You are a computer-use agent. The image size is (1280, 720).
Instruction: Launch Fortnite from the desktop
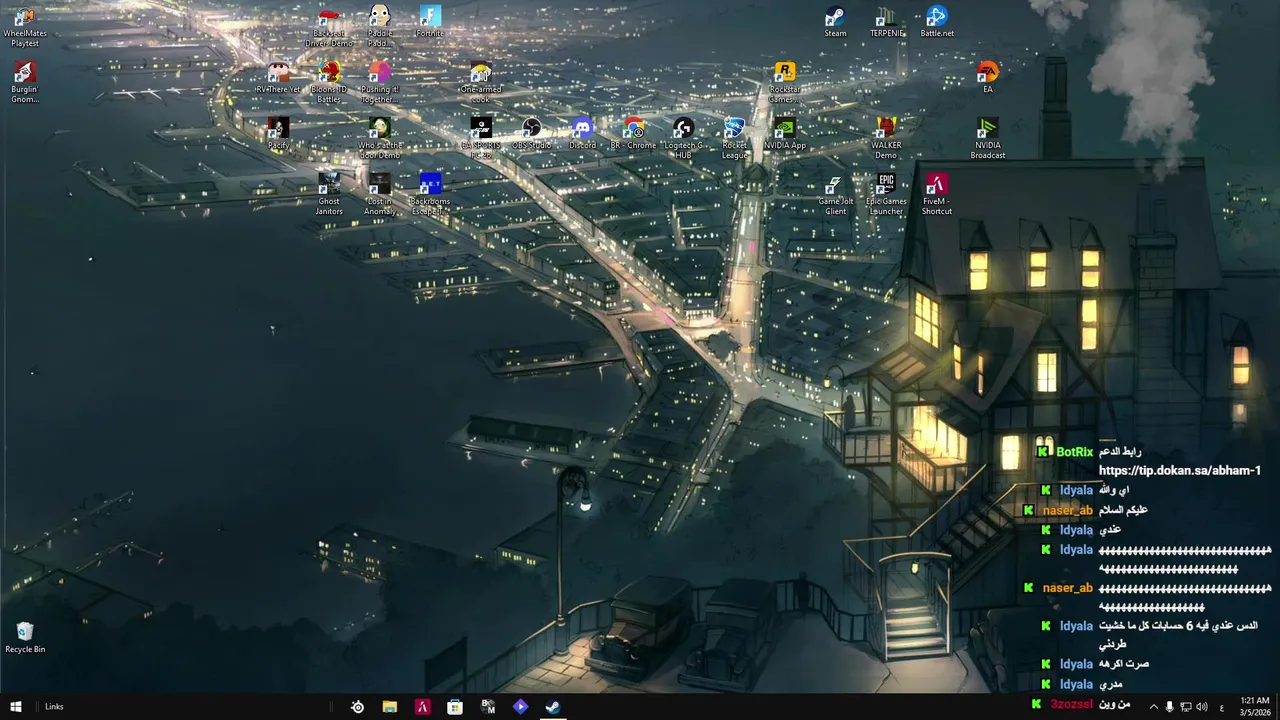430,22
